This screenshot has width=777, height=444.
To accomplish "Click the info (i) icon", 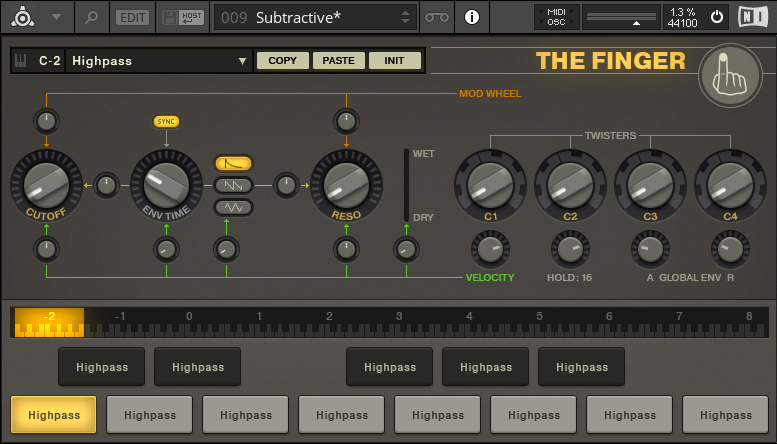I will point(471,17).
